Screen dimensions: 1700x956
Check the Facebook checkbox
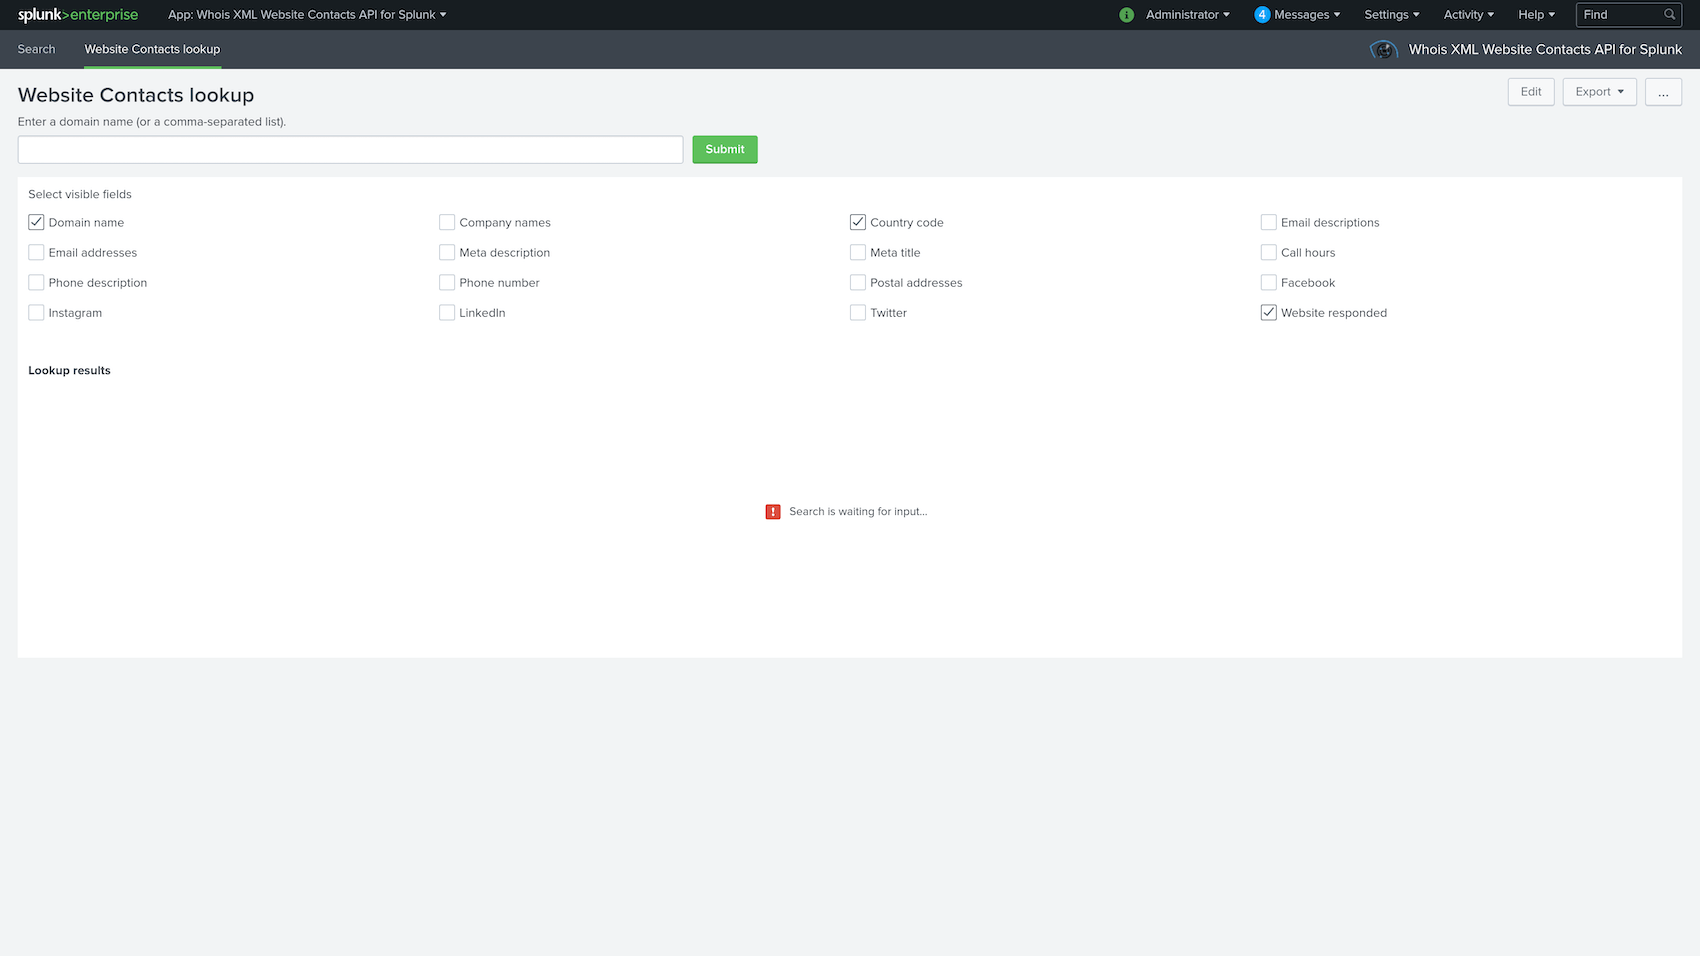1269,282
